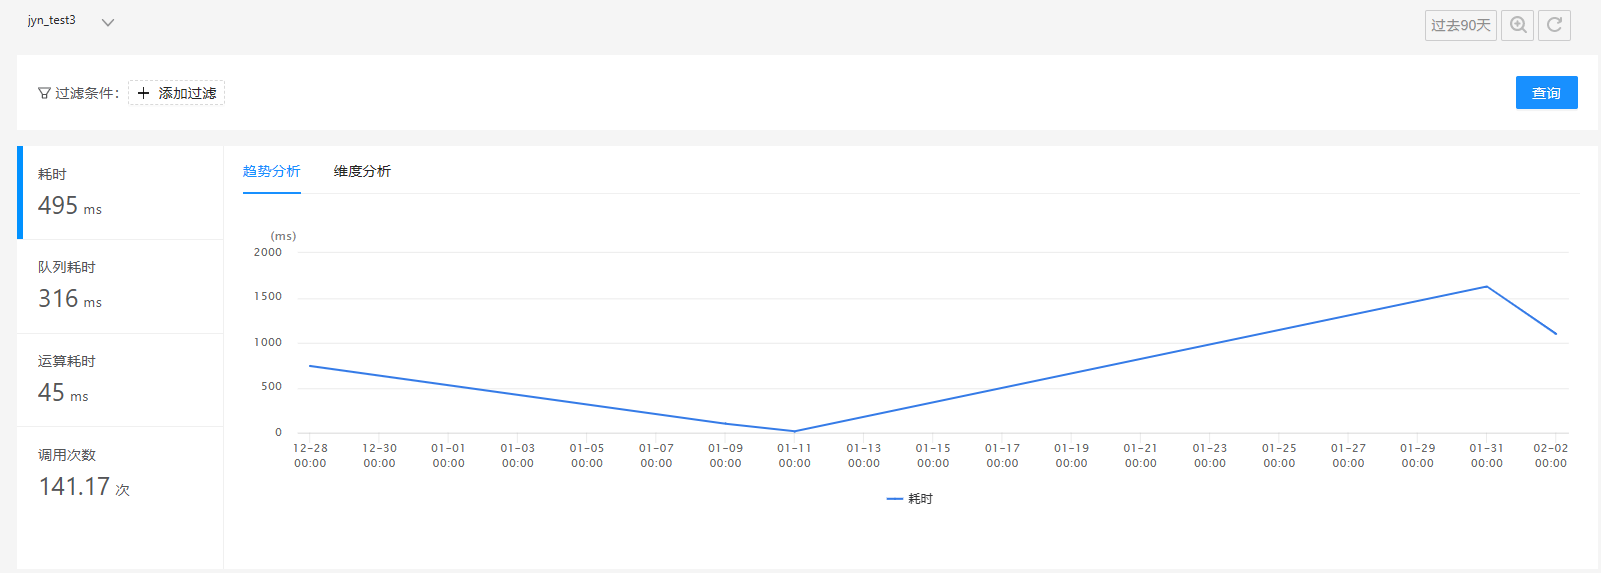Screen dimensions: 1601x573
Task: Select the 耗时 495 ms metric card
Action: pyautogui.click(x=120, y=193)
